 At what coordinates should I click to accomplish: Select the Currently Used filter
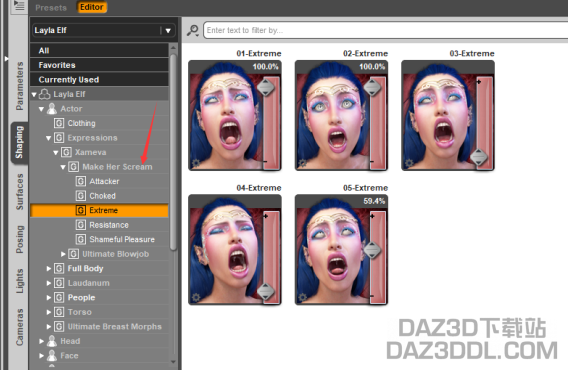coord(99,79)
